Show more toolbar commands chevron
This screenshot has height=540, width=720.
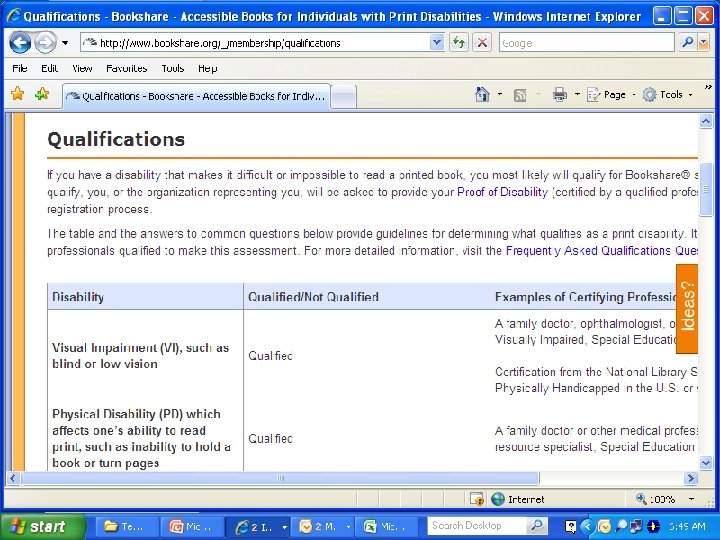pos(708,87)
